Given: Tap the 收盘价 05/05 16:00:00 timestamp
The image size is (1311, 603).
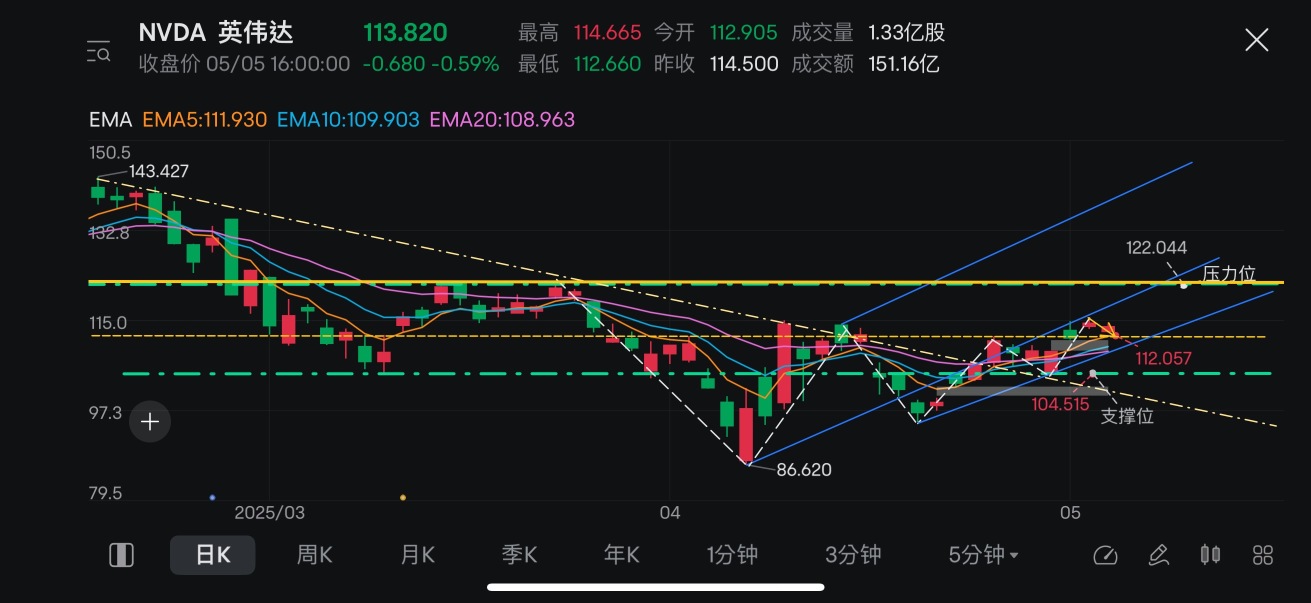Looking at the screenshot, I should (244, 64).
